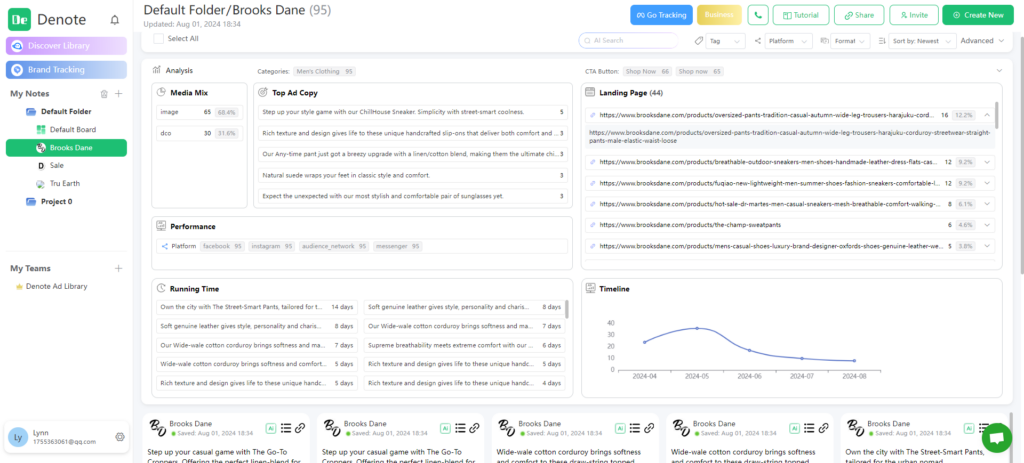Click the Denote logo icon
1024x463 pixels.
[19, 20]
